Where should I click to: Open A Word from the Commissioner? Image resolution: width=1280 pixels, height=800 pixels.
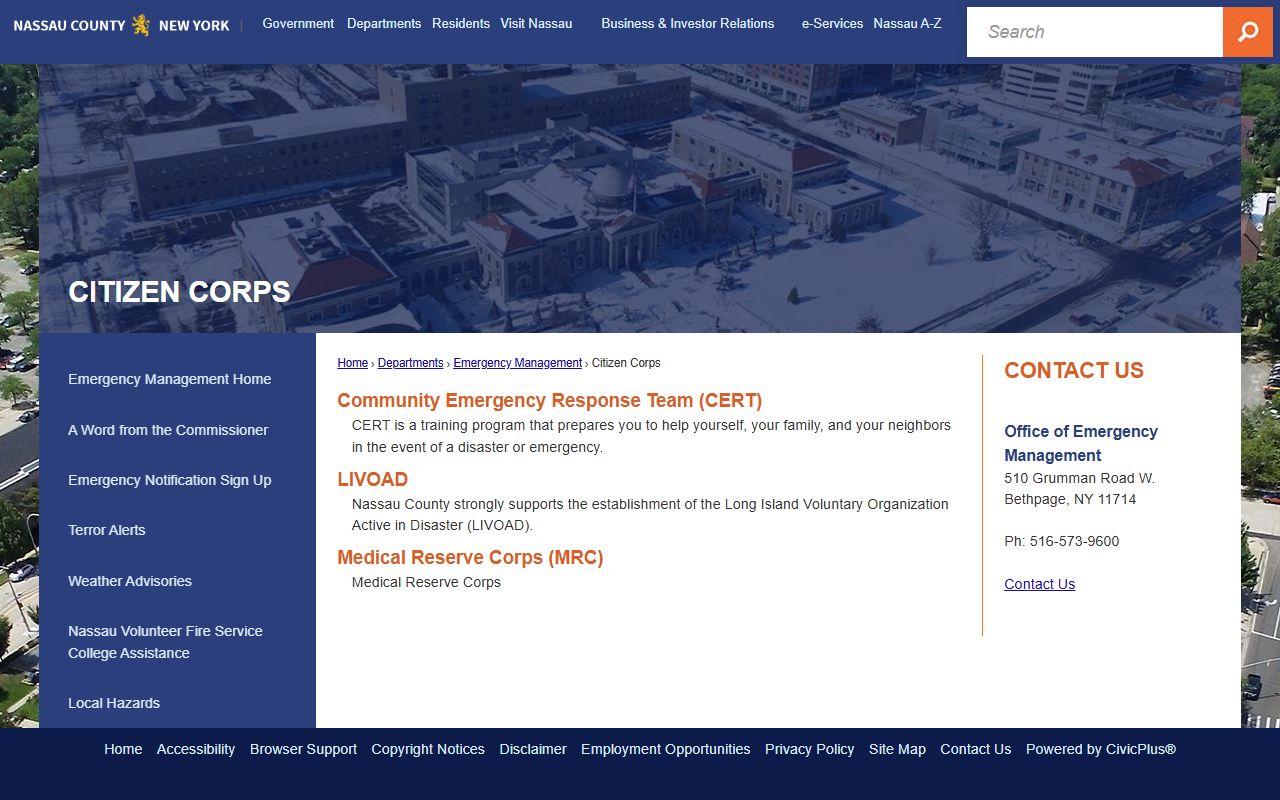[x=168, y=430]
